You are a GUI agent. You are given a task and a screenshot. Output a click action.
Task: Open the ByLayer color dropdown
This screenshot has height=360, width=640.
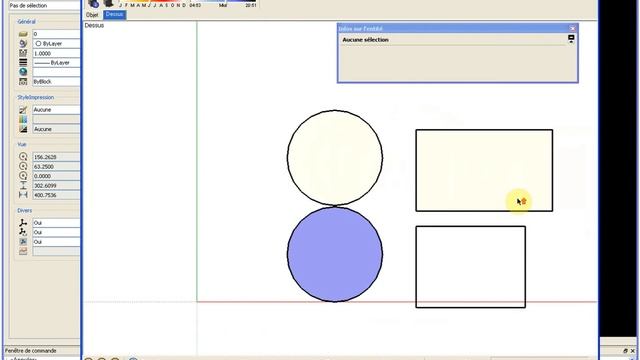pyautogui.click(x=56, y=43)
